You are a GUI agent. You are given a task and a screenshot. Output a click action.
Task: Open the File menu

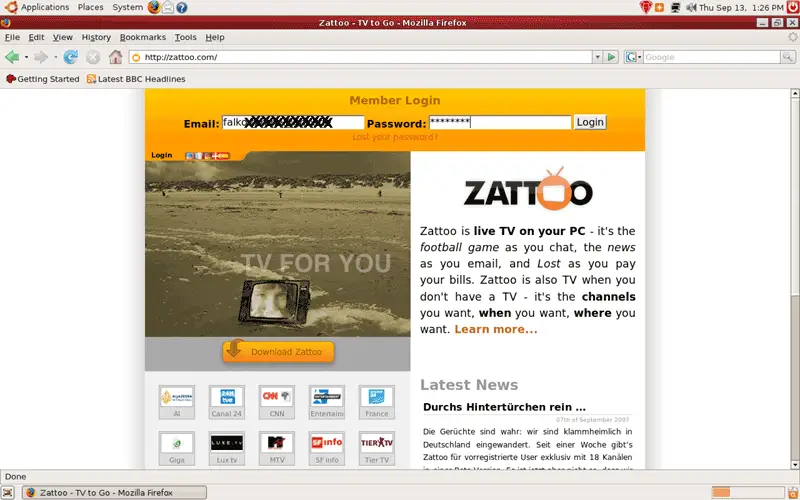[12, 37]
